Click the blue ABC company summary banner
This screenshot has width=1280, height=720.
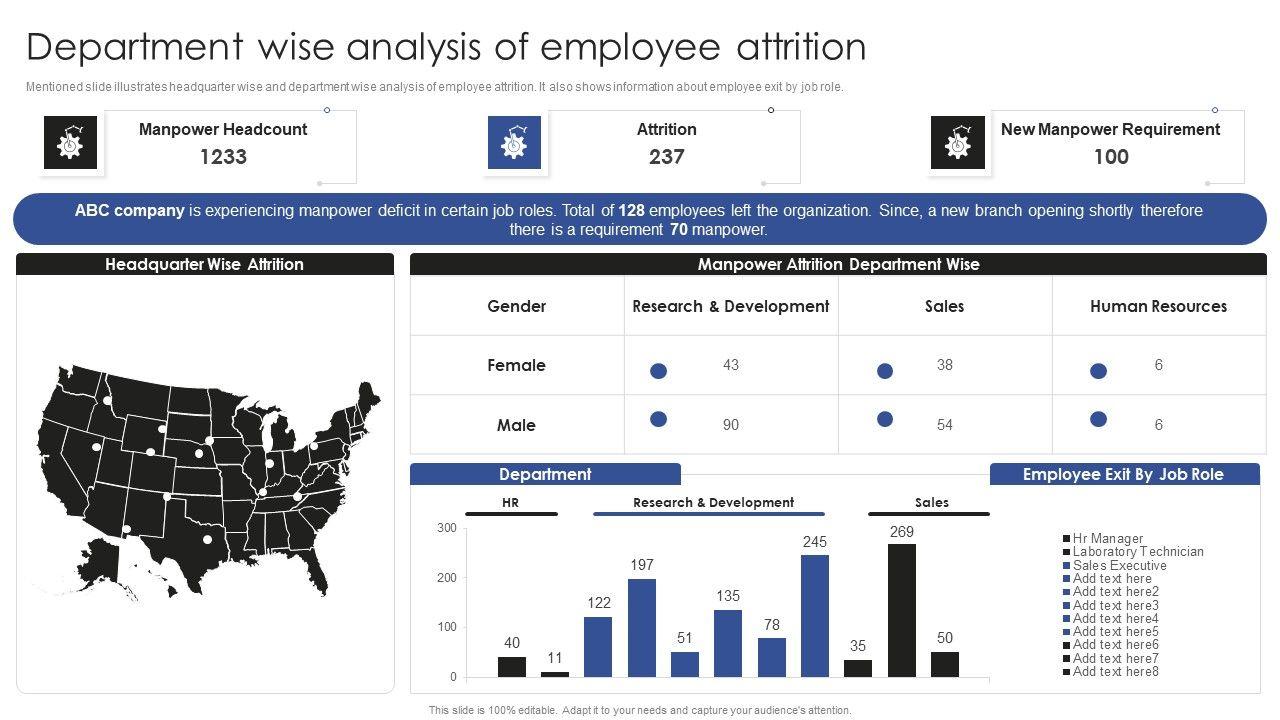point(640,219)
